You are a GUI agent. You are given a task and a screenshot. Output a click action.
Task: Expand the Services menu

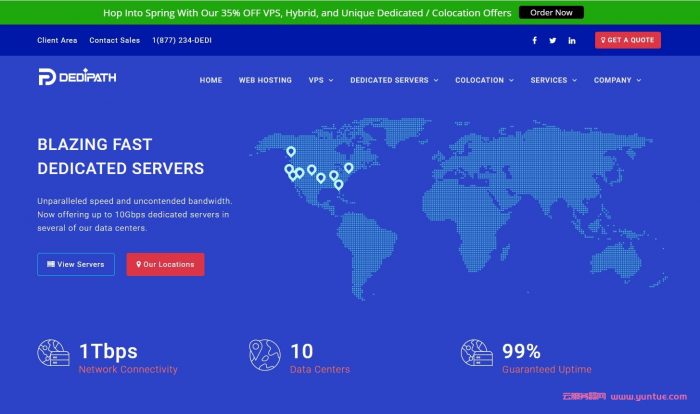(x=553, y=80)
